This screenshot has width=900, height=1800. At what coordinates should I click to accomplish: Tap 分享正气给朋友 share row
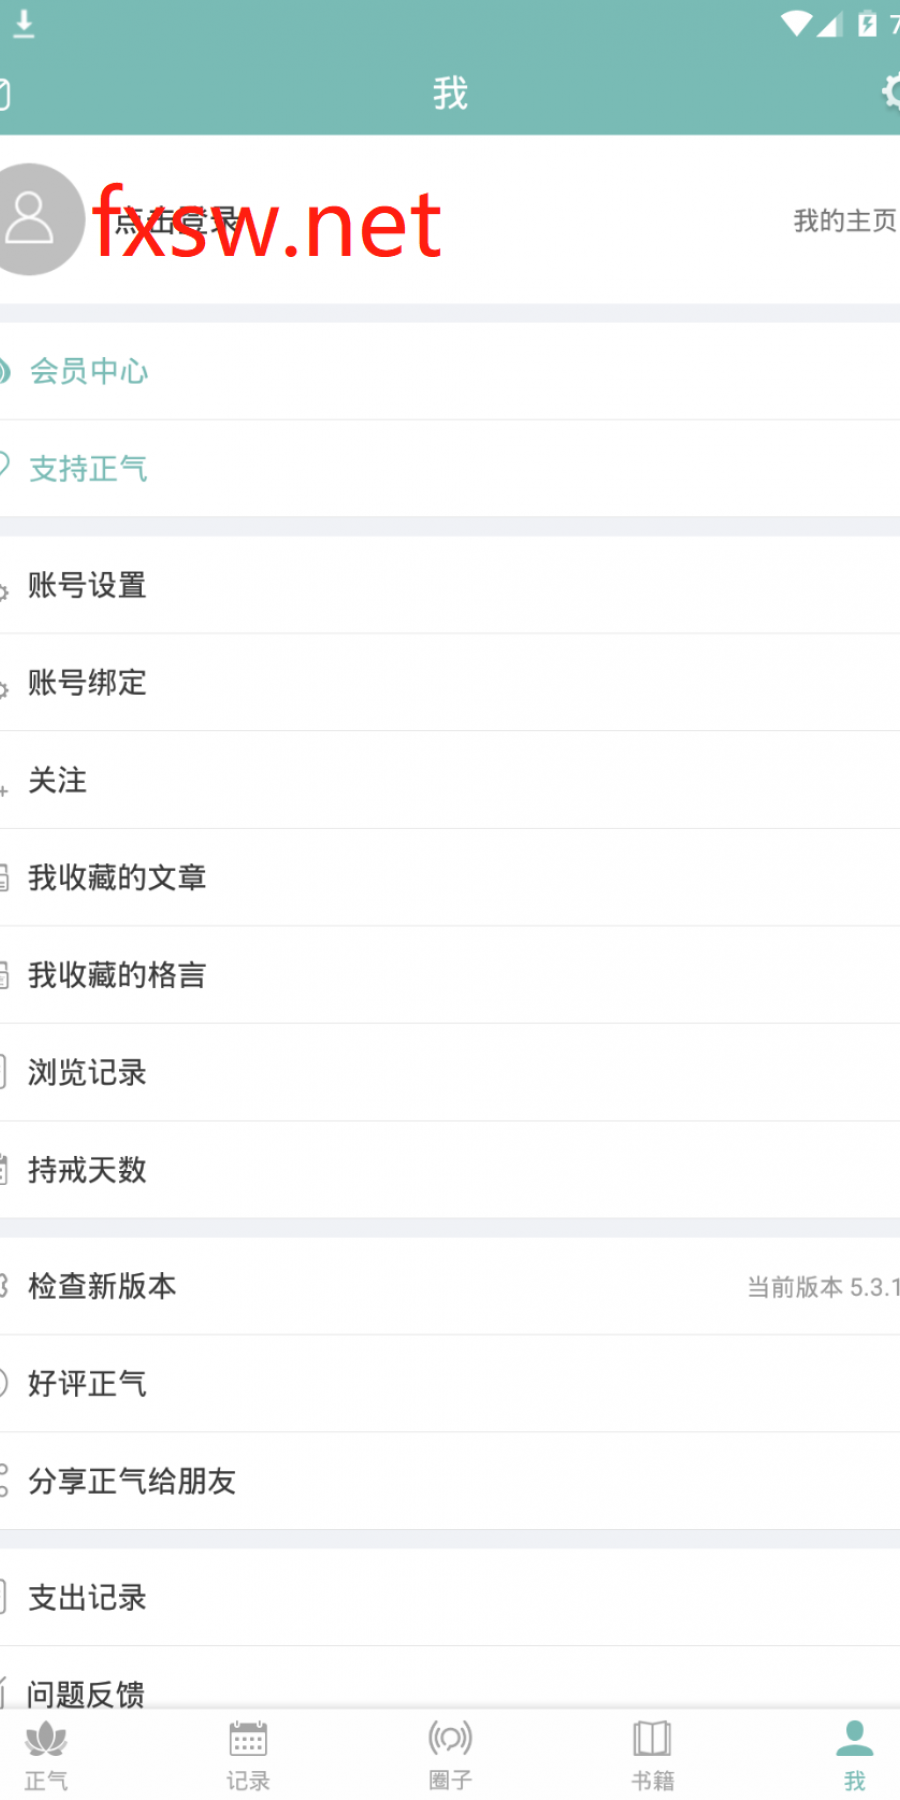click(450, 1481)
